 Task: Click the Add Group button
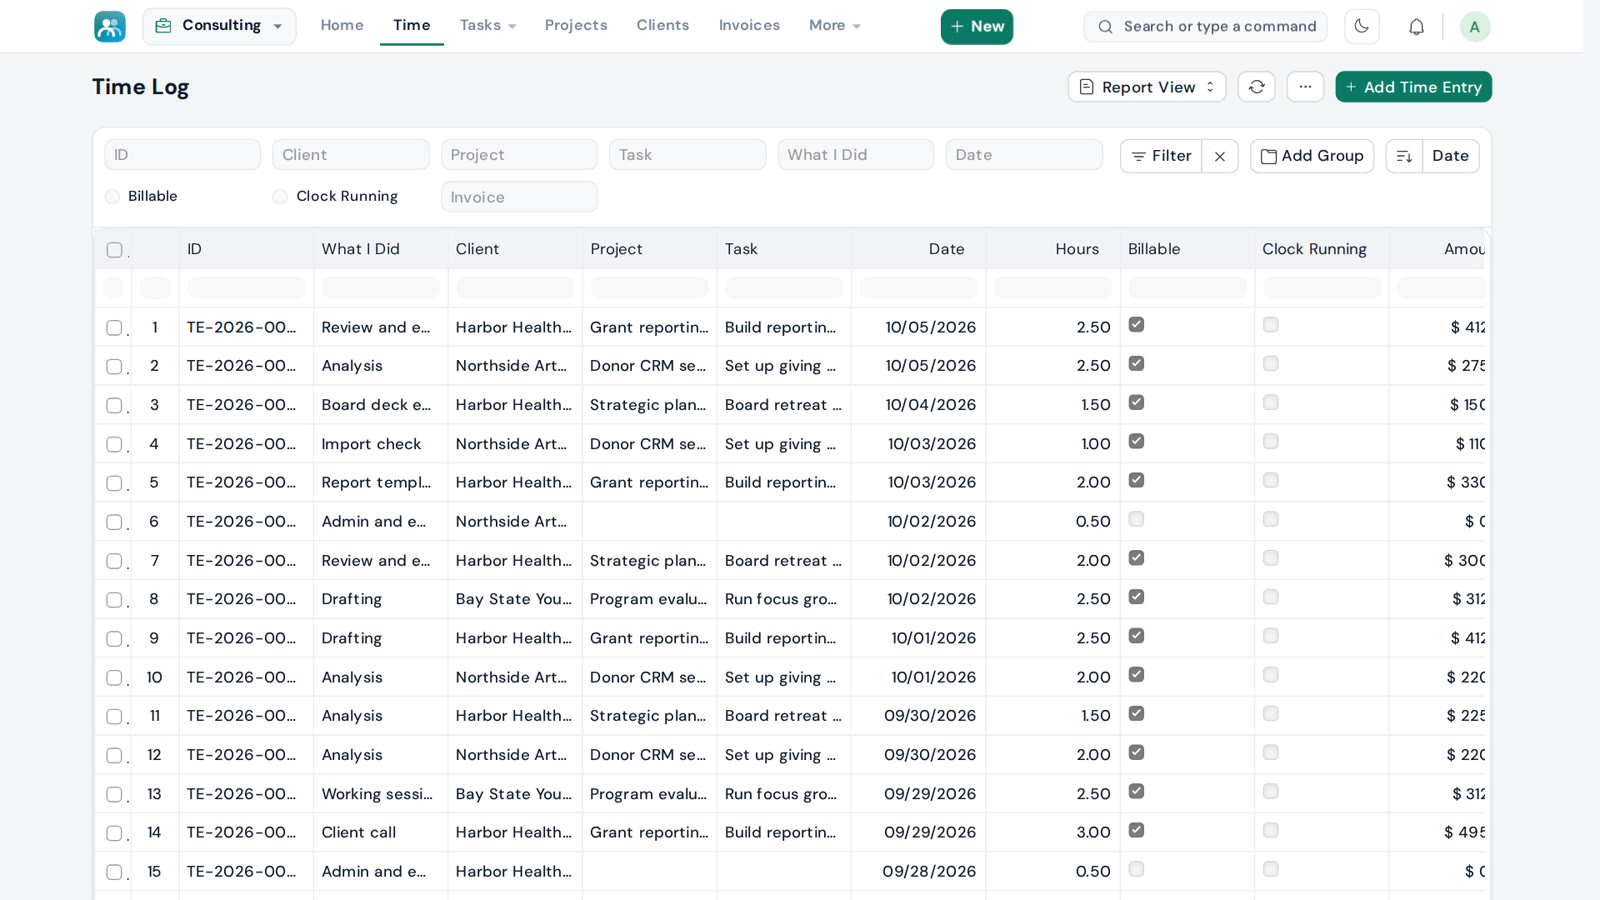tap(1312, 156)
